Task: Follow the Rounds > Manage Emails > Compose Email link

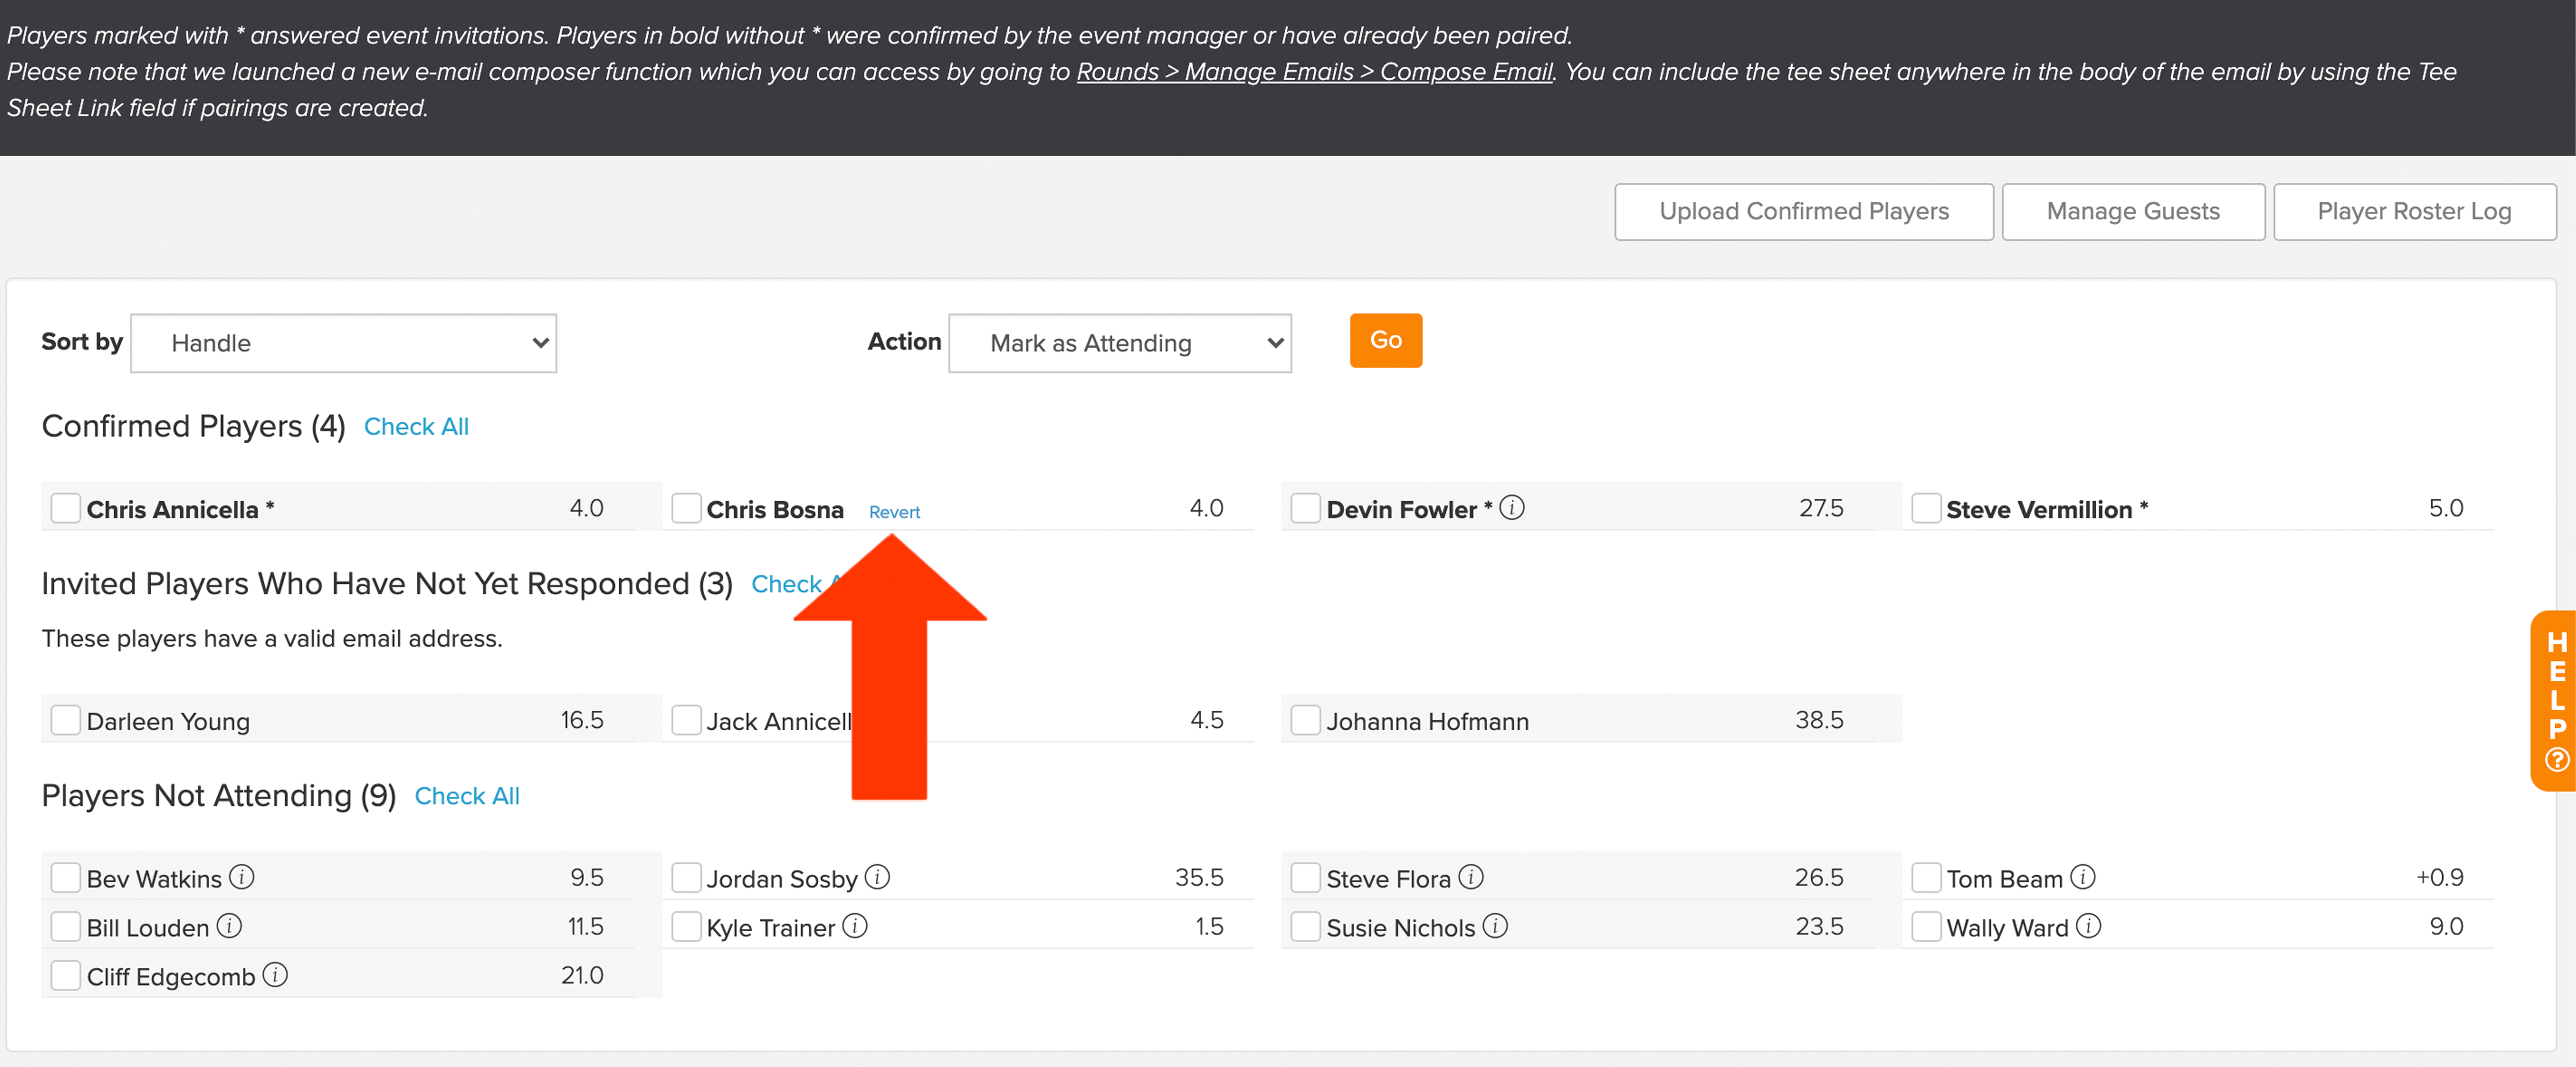Action: pyautogui.click(x=1314, y=72)
